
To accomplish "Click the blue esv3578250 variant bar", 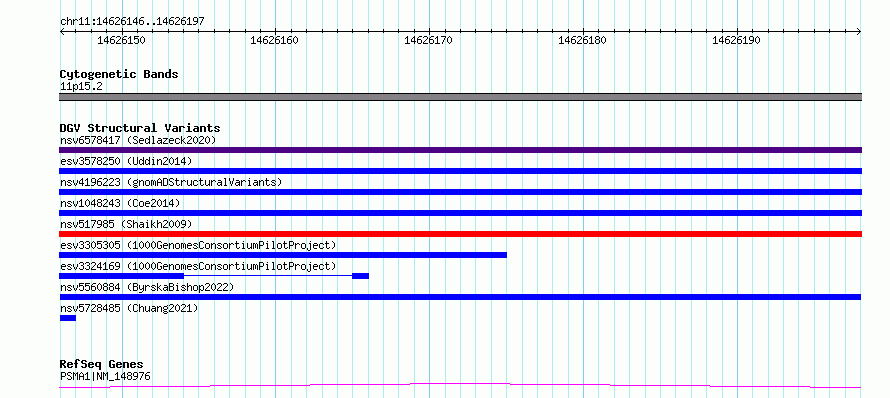I will pyautogui.click(x=460, y=171).
